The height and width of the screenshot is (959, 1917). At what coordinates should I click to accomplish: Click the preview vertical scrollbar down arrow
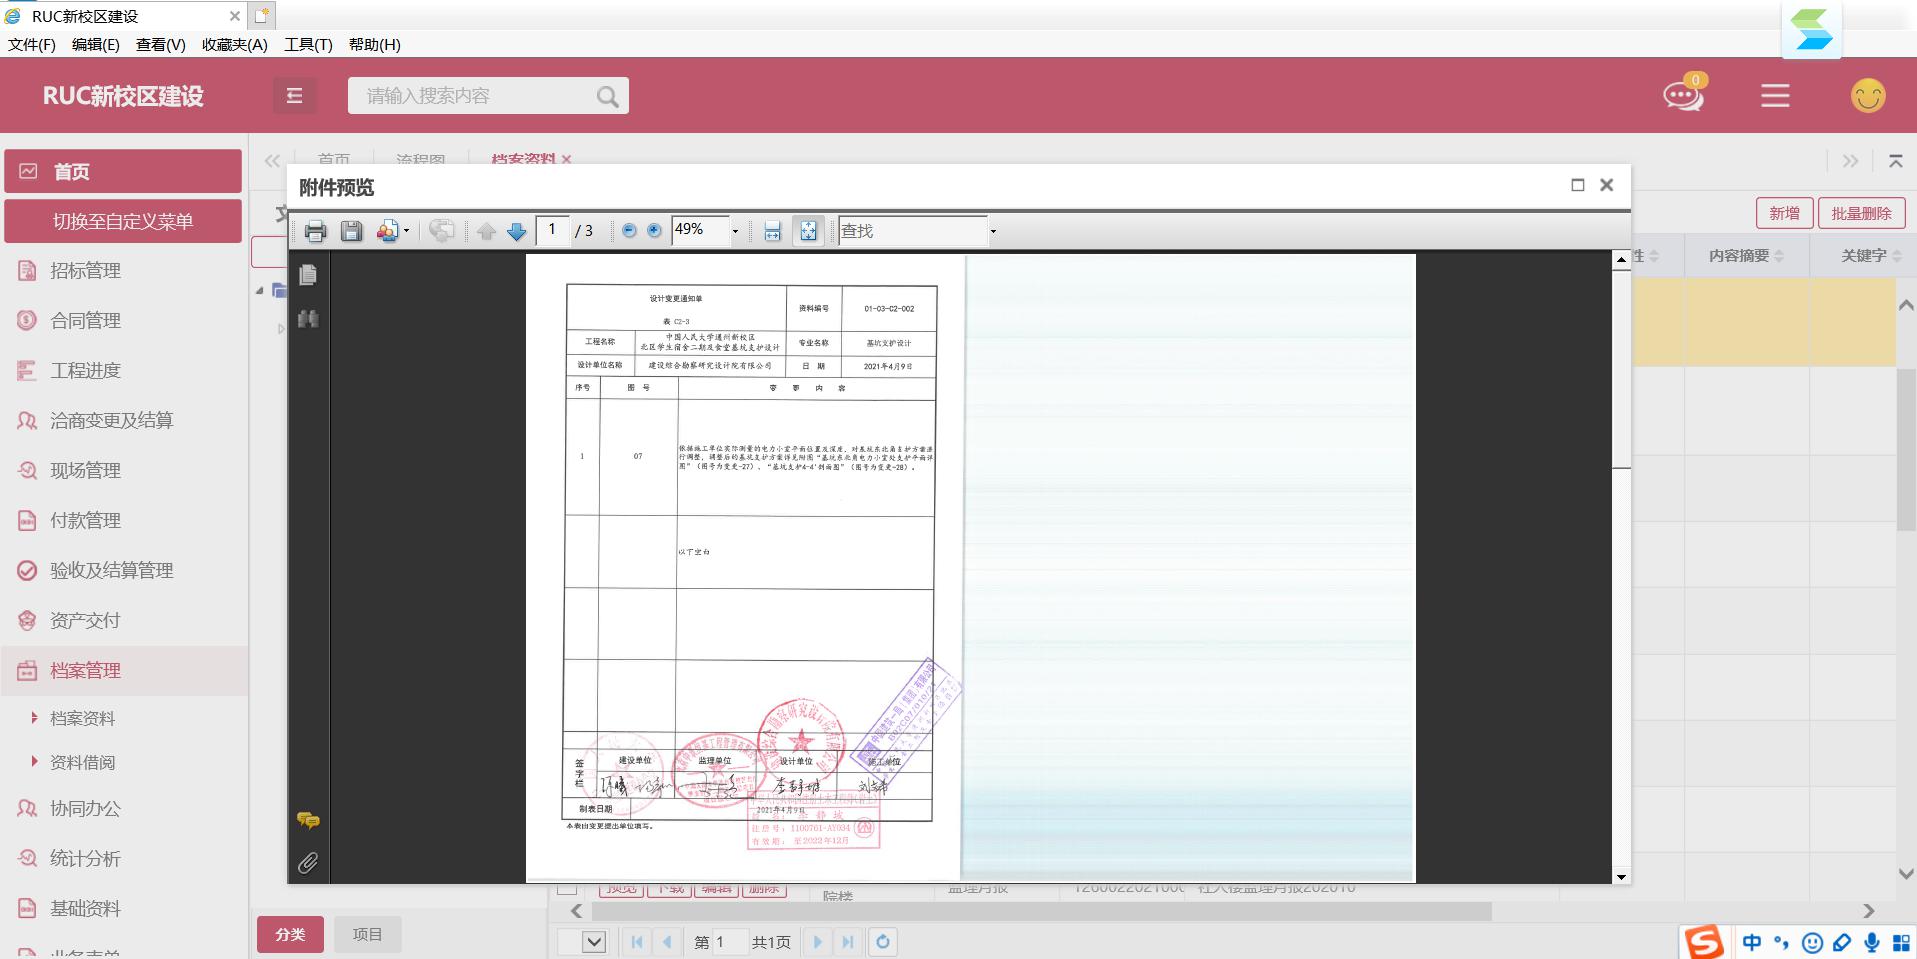1621,876
